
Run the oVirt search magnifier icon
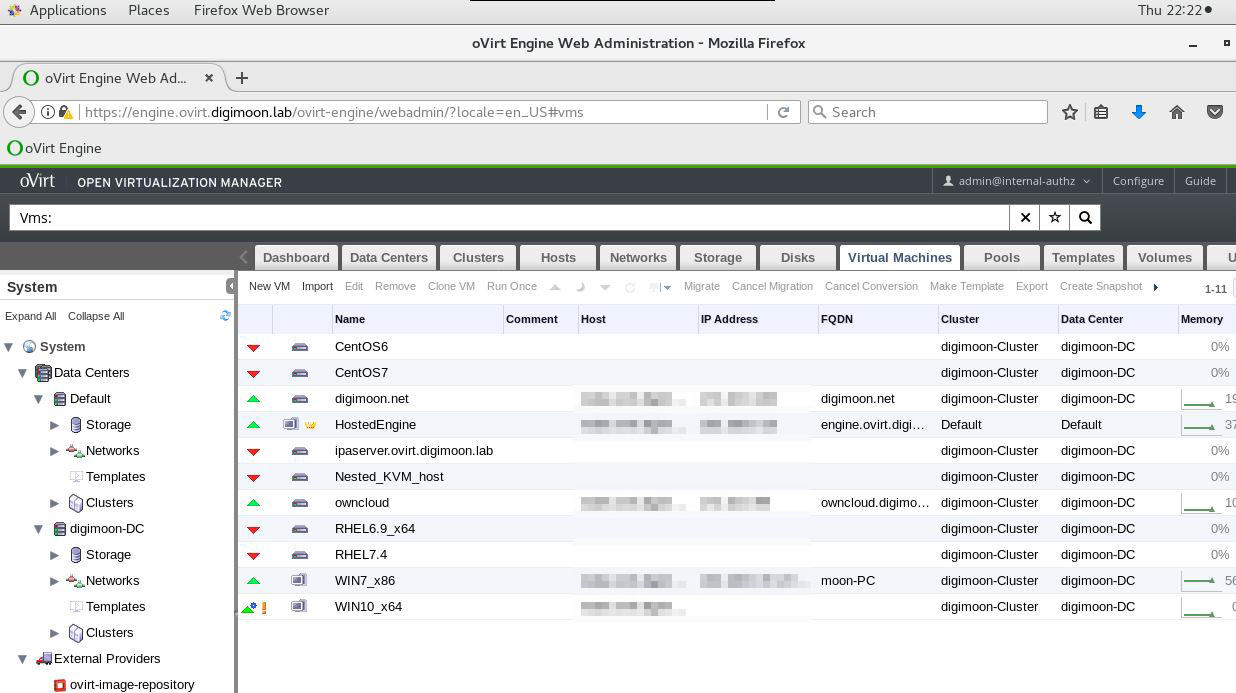(1085, 217)
